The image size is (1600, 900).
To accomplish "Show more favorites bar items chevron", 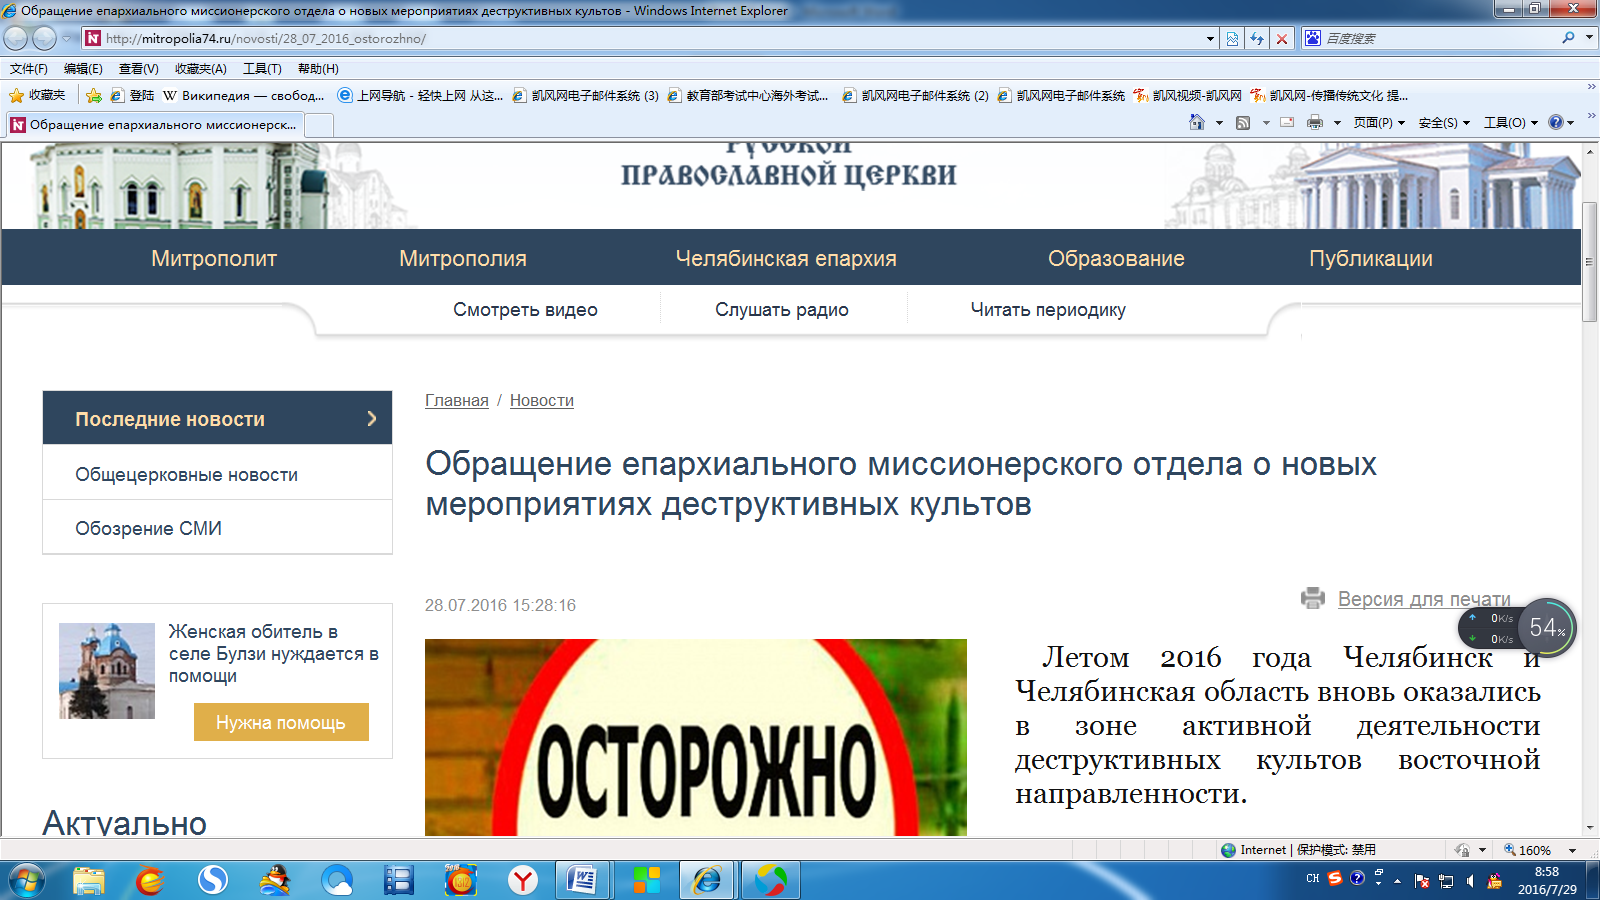I will [x=1591, y=88].
